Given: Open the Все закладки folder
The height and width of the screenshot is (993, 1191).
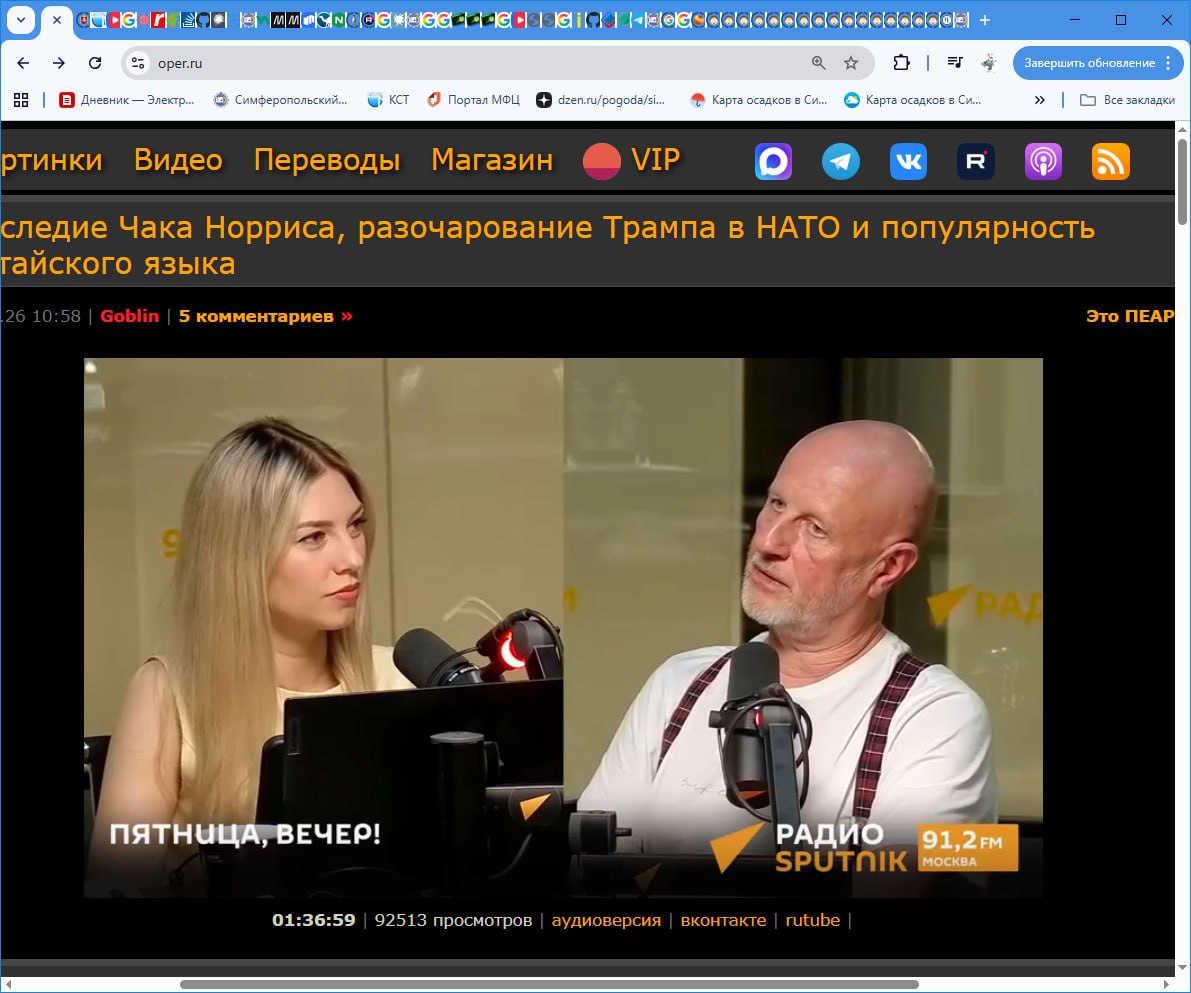Looking at the screenshot, I should pyautogui.click(x=1127, y=100).
